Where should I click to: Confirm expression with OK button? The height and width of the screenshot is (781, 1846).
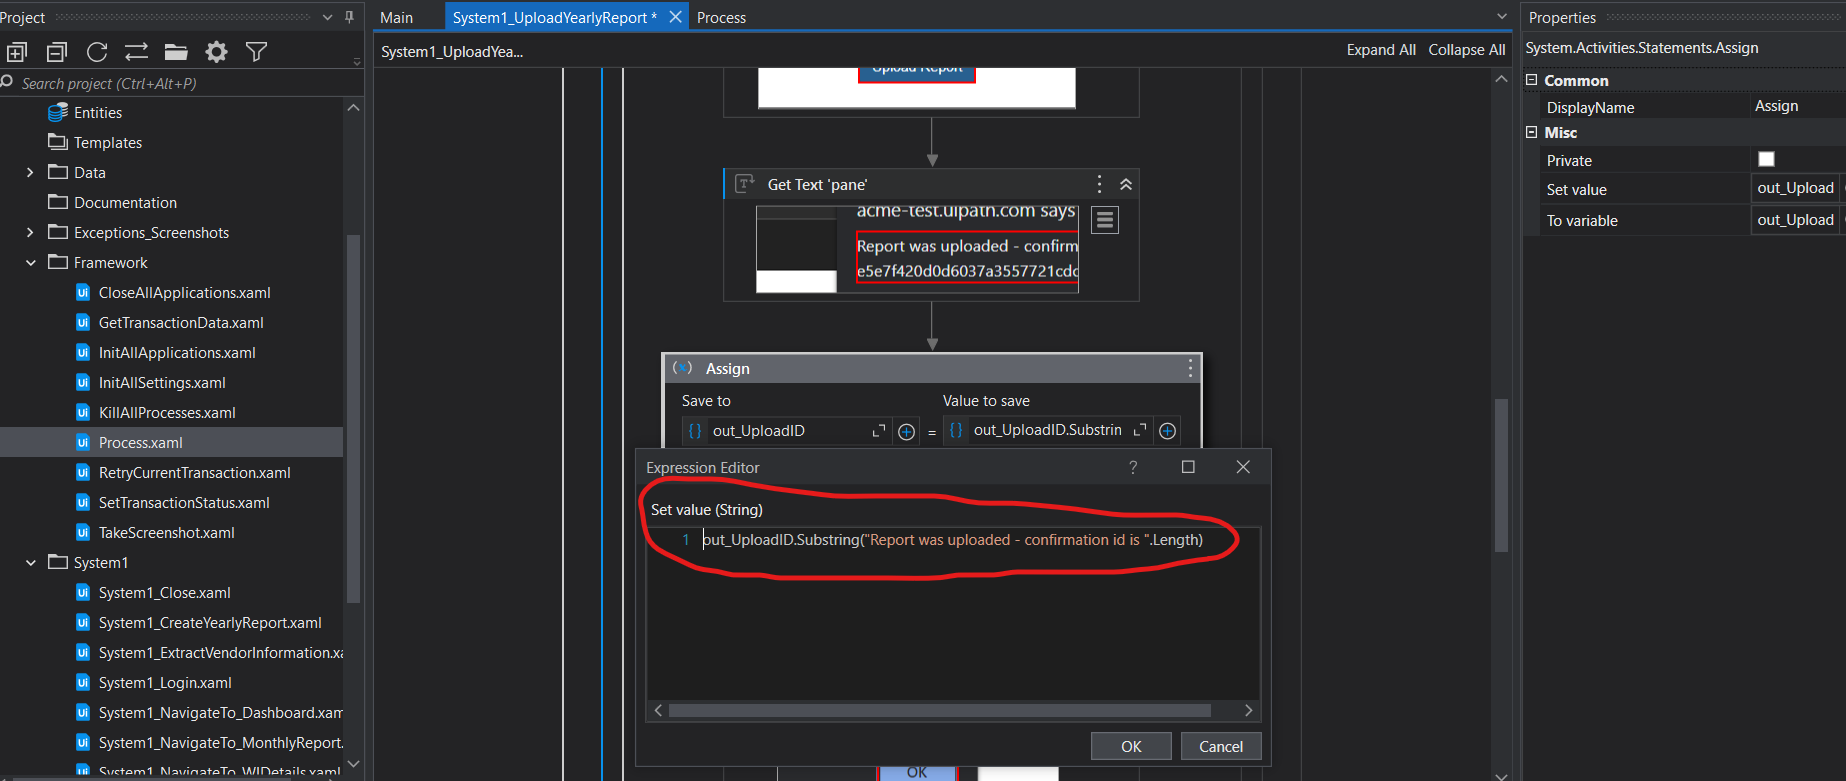pos(1131,746)
